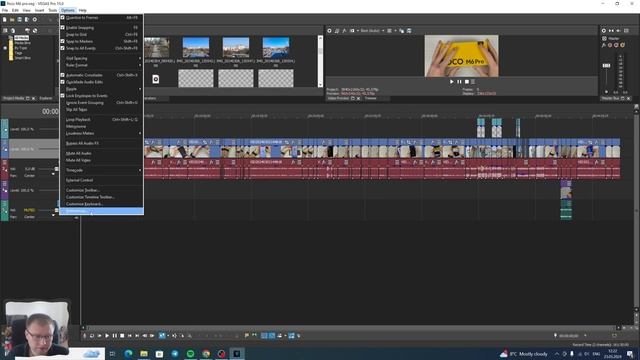Click the Loop playback icon in transport bar

pyautogui.click(x=92, y=336)
